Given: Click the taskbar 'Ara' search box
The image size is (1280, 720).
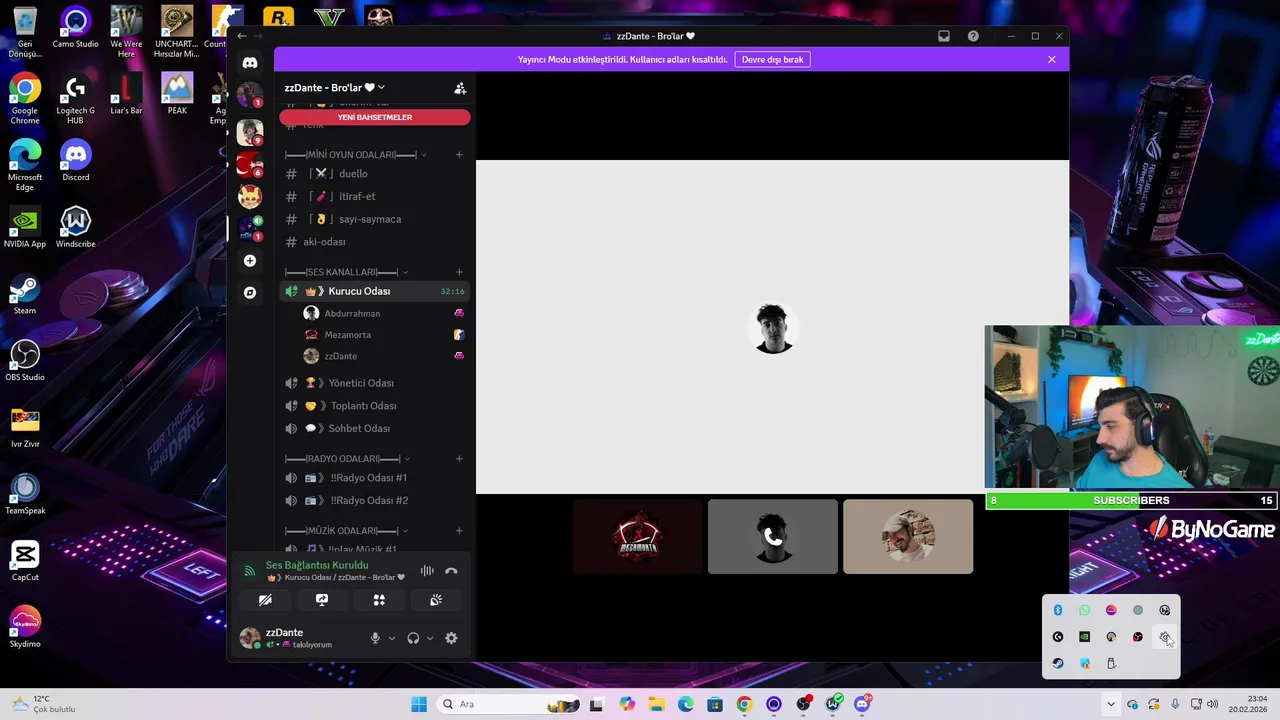Looking at the screenshot, I should point(509,704).
